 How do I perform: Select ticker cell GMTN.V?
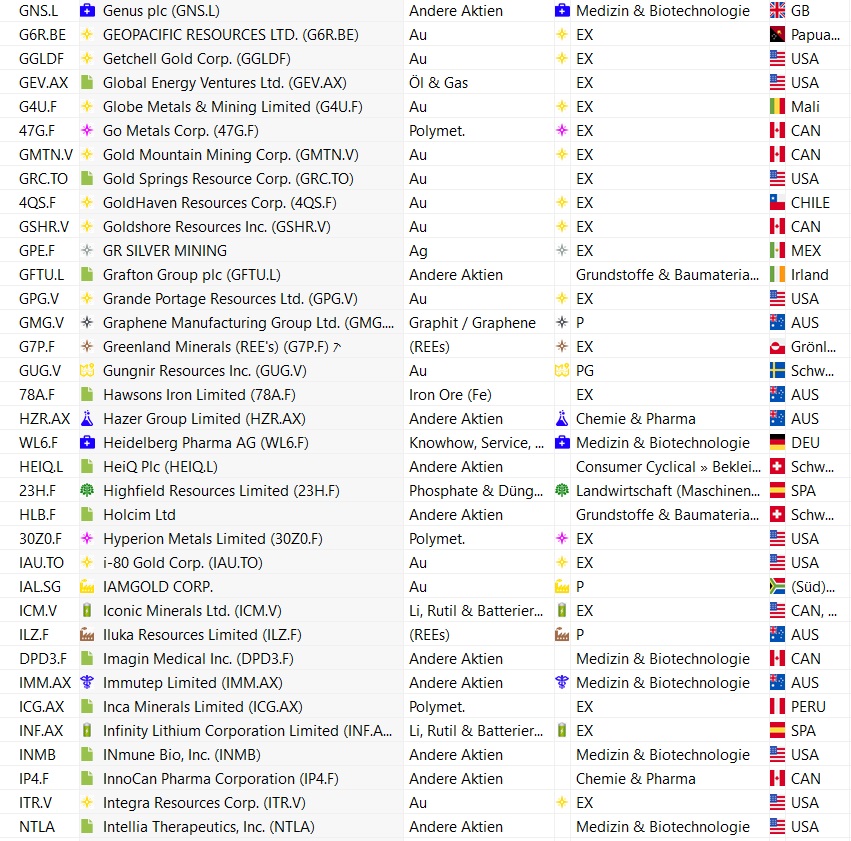pos(46,155)
